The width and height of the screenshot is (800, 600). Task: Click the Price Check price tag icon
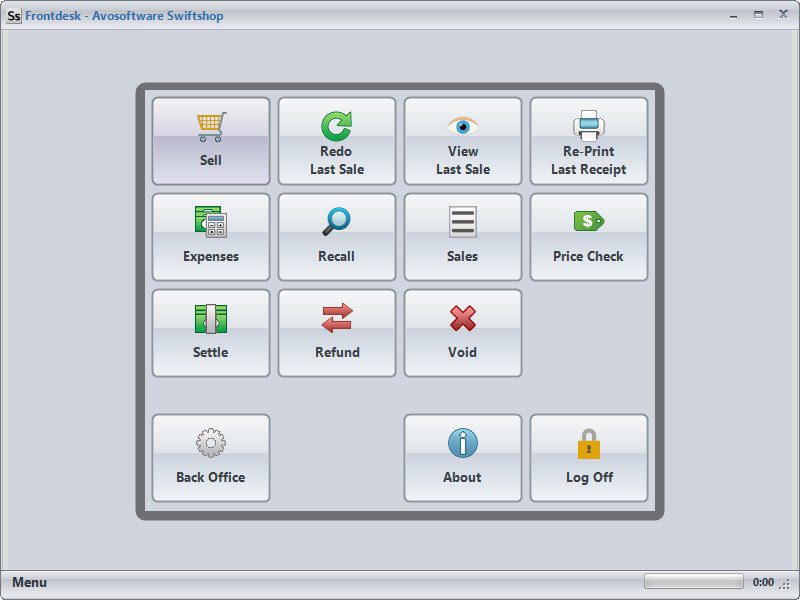tap(589, 219)
